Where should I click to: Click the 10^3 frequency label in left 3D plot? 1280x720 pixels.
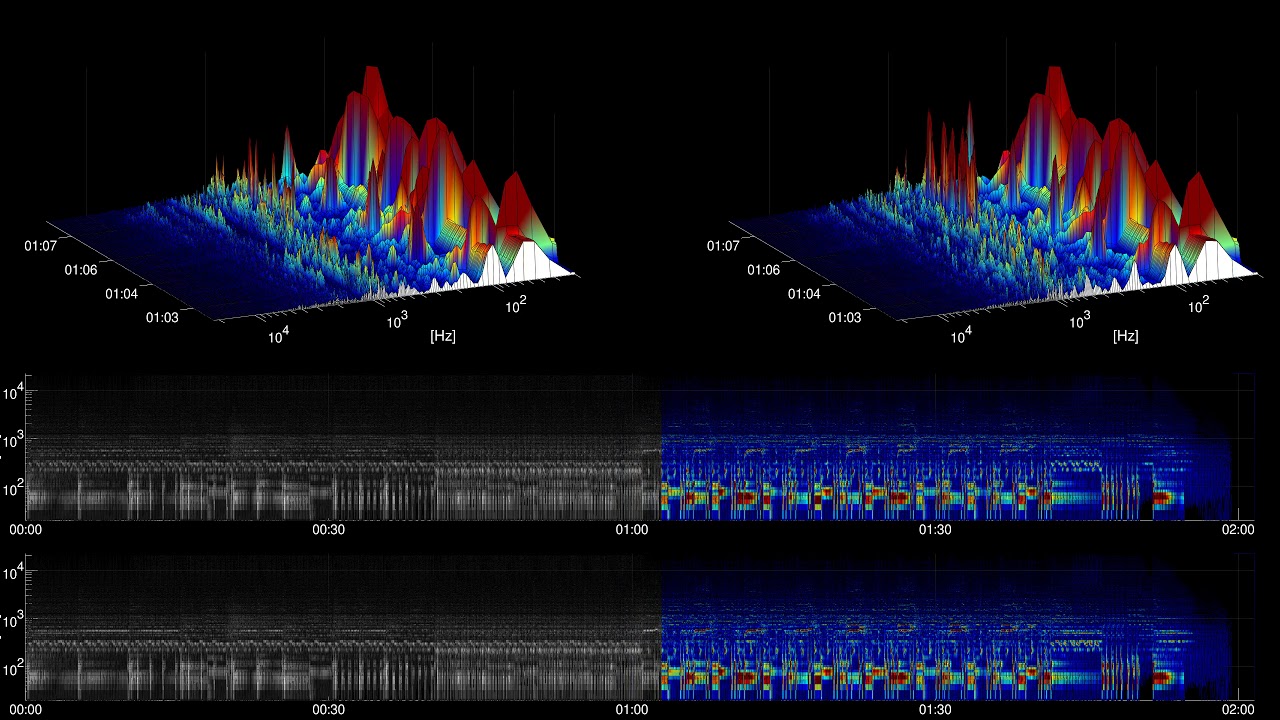(397, 319)
